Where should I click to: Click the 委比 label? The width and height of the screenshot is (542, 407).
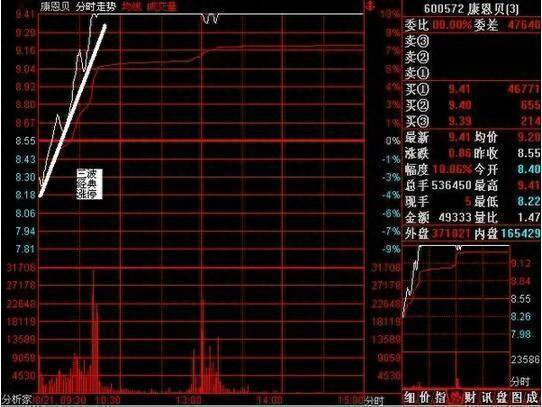coord(417,25)
